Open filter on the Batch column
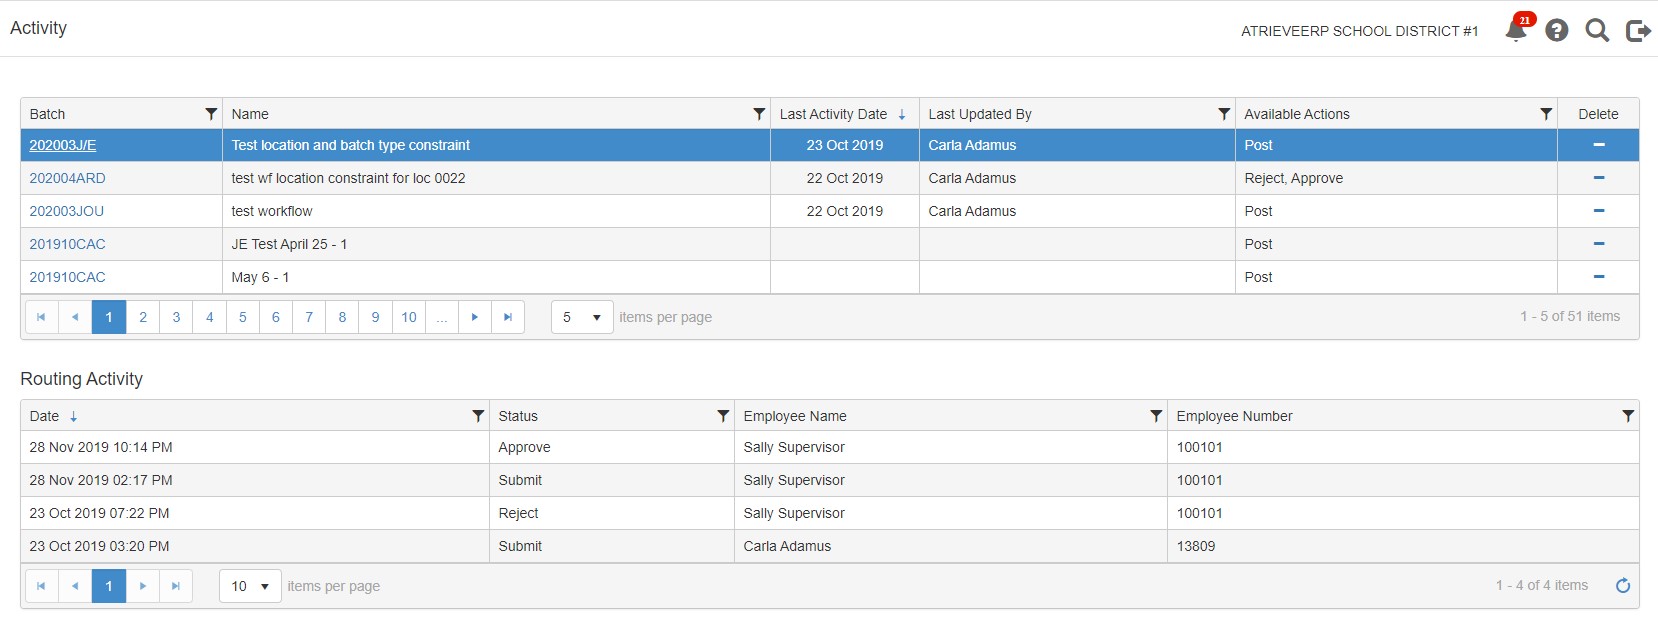Screen dimensions: 1658x631 tap(211, 114)
